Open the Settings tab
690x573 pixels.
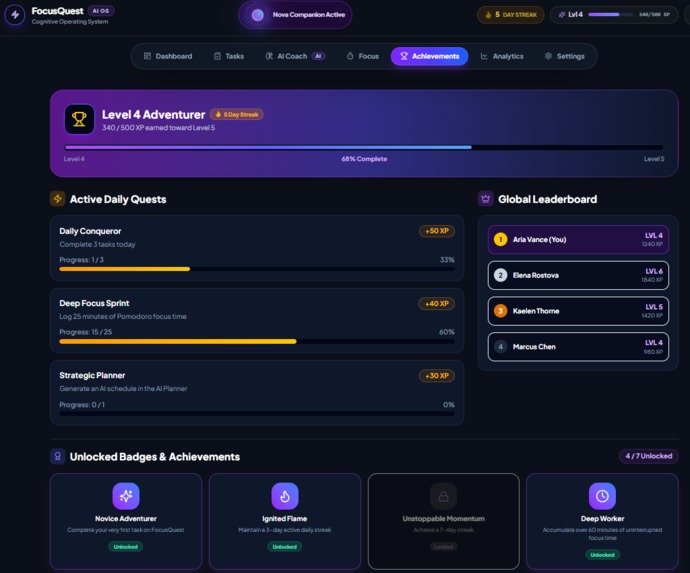point(565,56)
